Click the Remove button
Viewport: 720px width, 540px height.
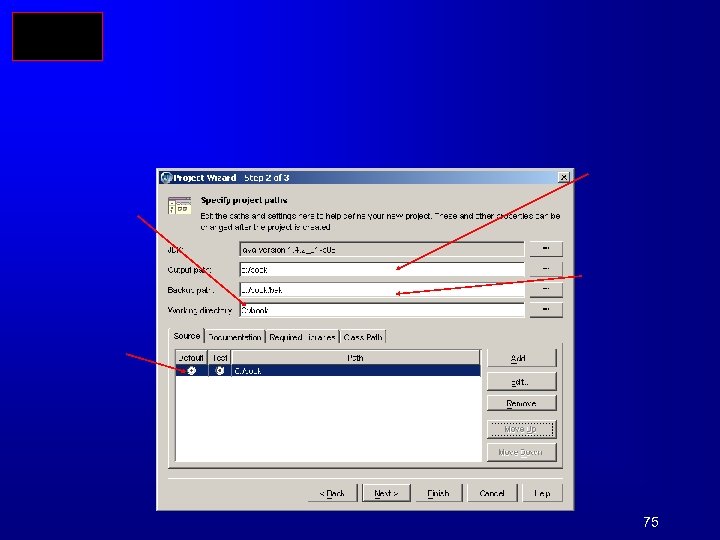click(x=521, y=403)
